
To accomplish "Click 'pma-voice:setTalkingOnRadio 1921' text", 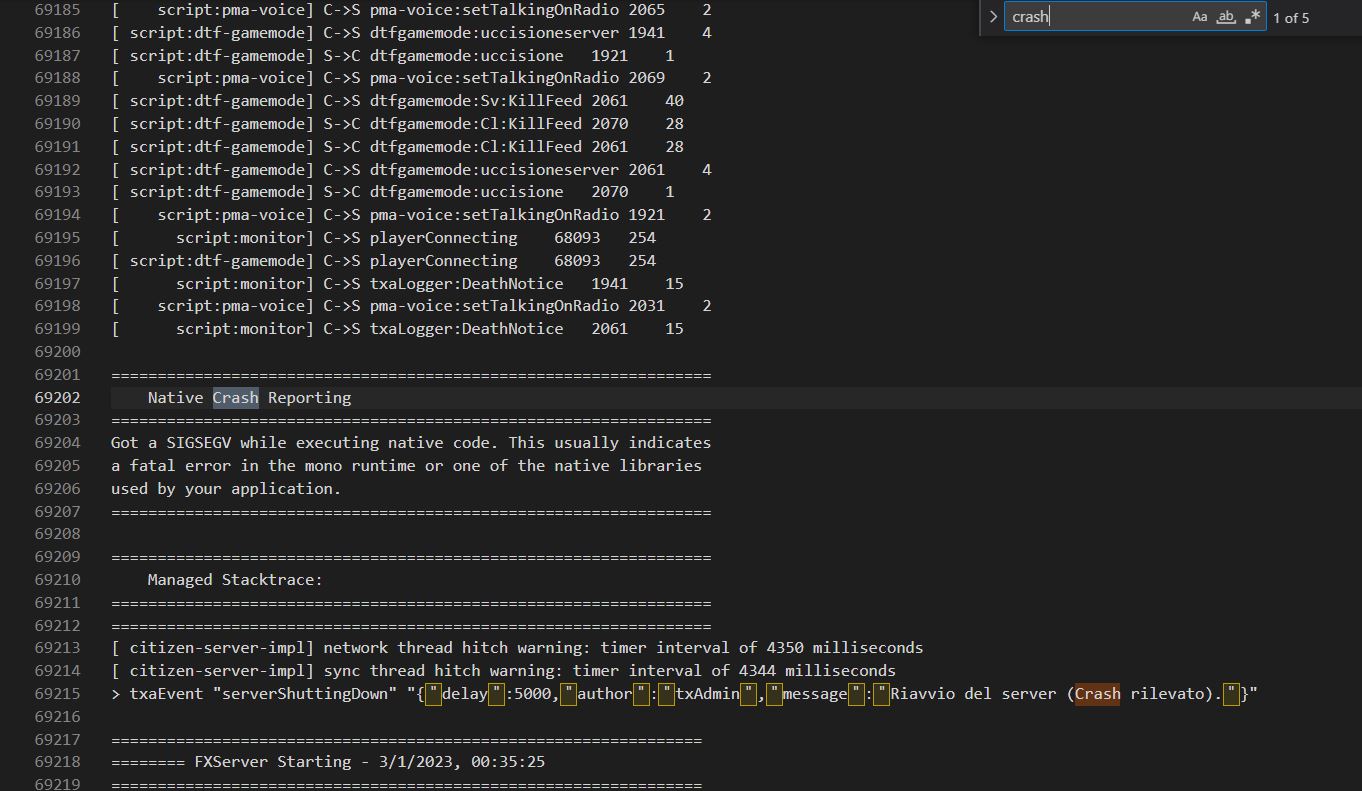I will (x=517, y=215).
